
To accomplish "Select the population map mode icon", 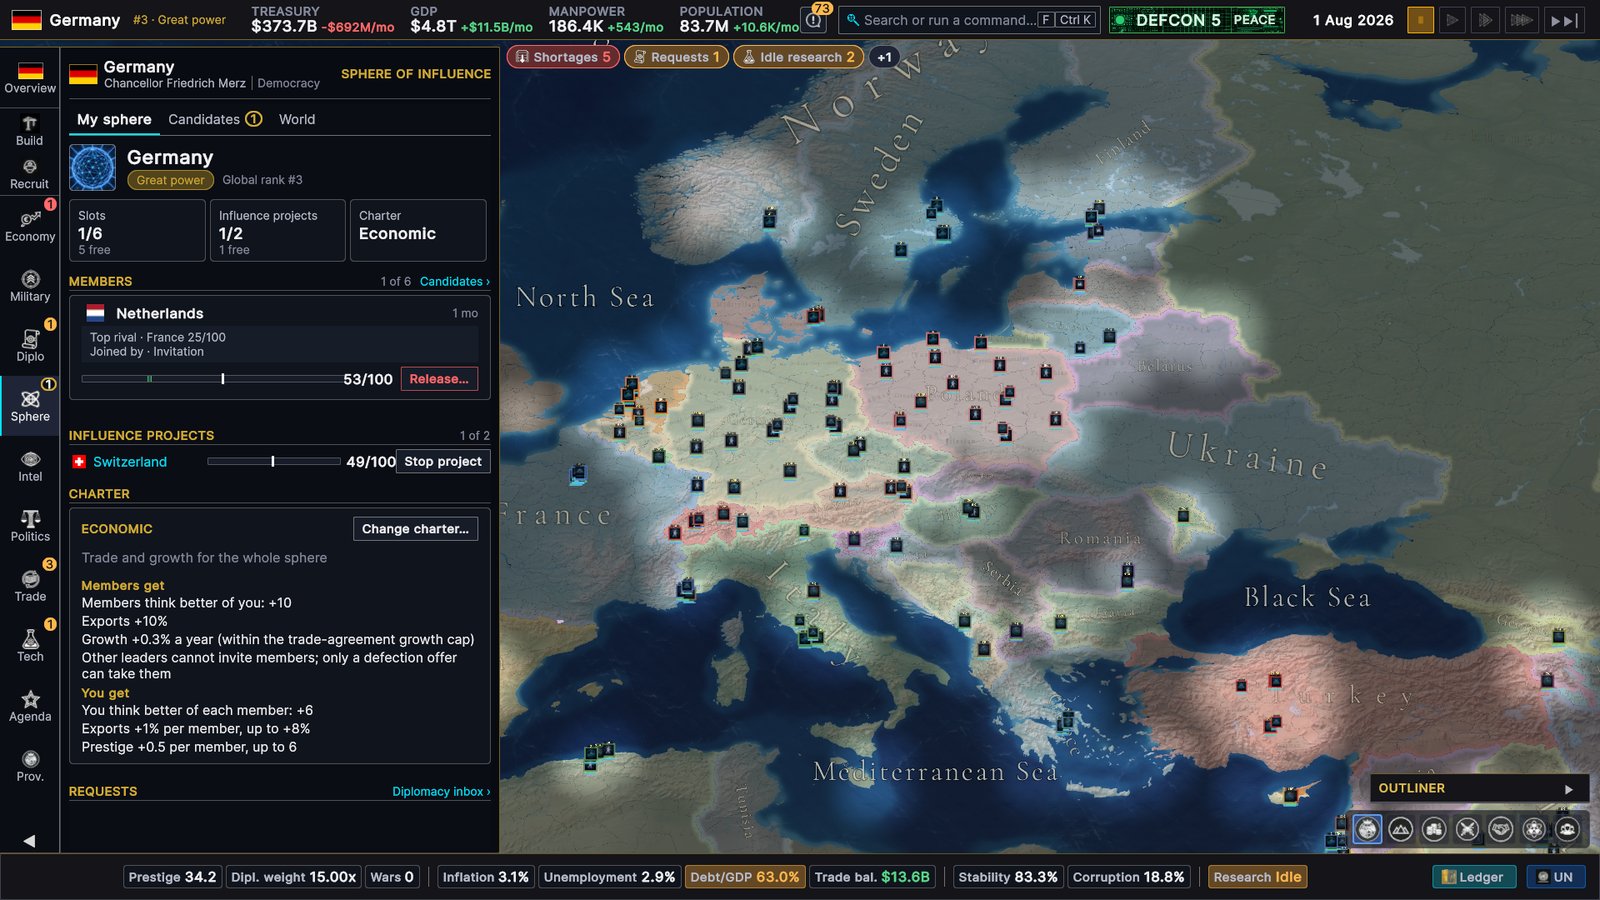I will [1567, 829].
